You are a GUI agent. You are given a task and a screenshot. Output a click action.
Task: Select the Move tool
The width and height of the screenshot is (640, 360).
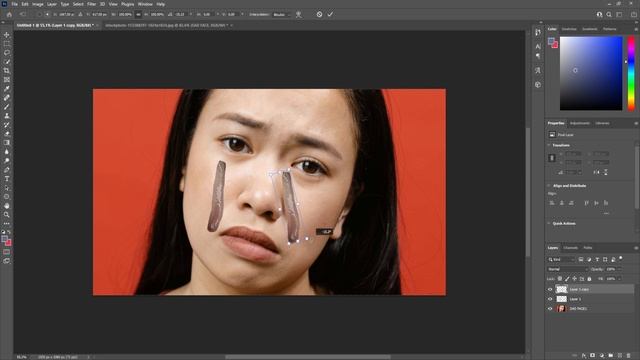point(7,35)
